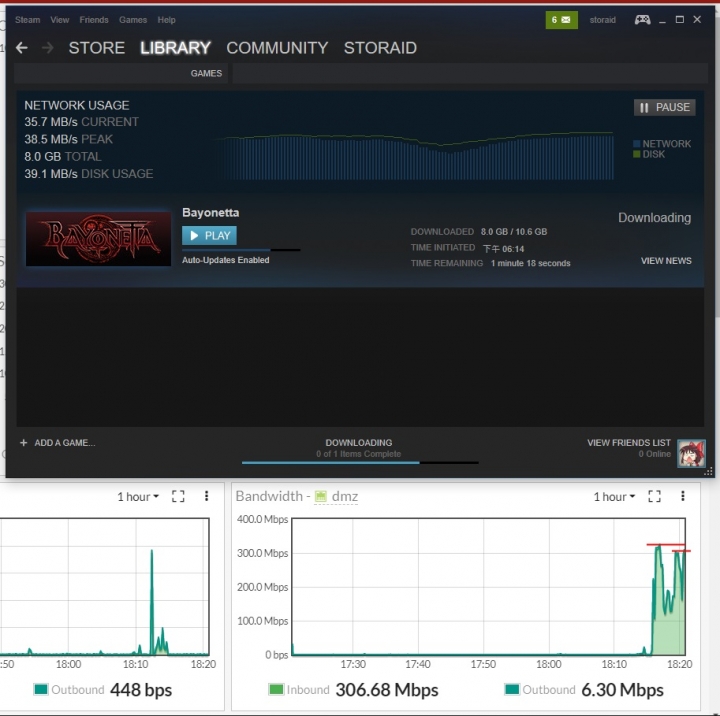Open the Bayonetta banner thumbnail
The height and width of the screenshot is (716, 720).
(x=98, y=239)
